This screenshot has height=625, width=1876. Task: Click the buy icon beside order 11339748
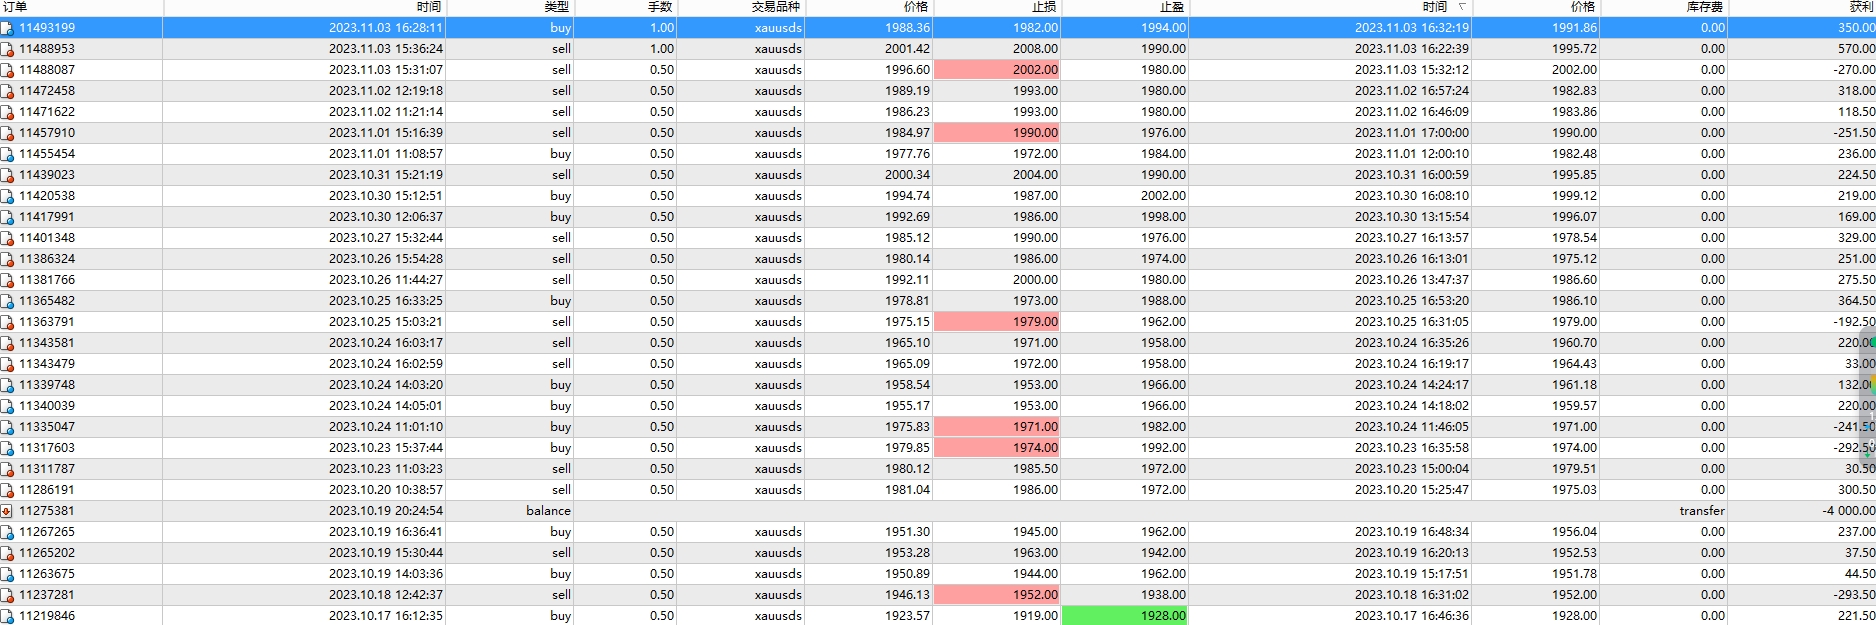(7, 385)
